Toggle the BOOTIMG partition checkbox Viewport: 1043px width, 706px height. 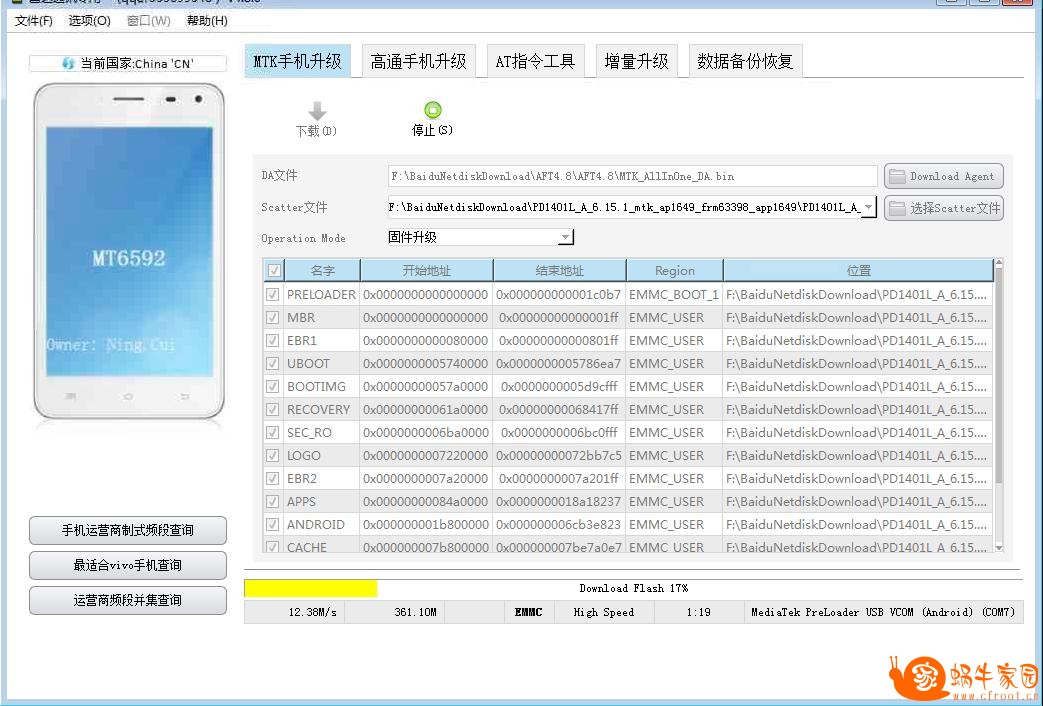(x=273, y=387)
